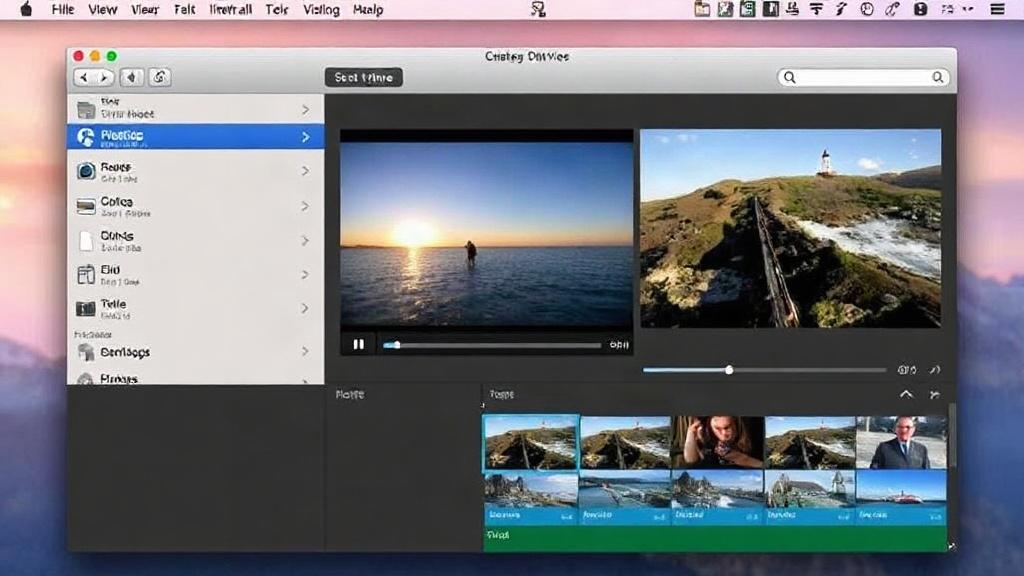Click the camera icon beside 'Reees'
This screenshot has height=576, width=1024.
coord(86,171)
